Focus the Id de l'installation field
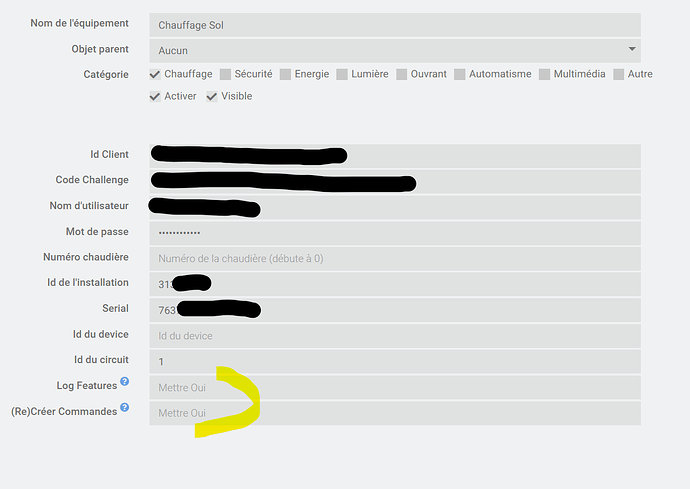Viewport: 690px width, 489px height. pos(395,284)
